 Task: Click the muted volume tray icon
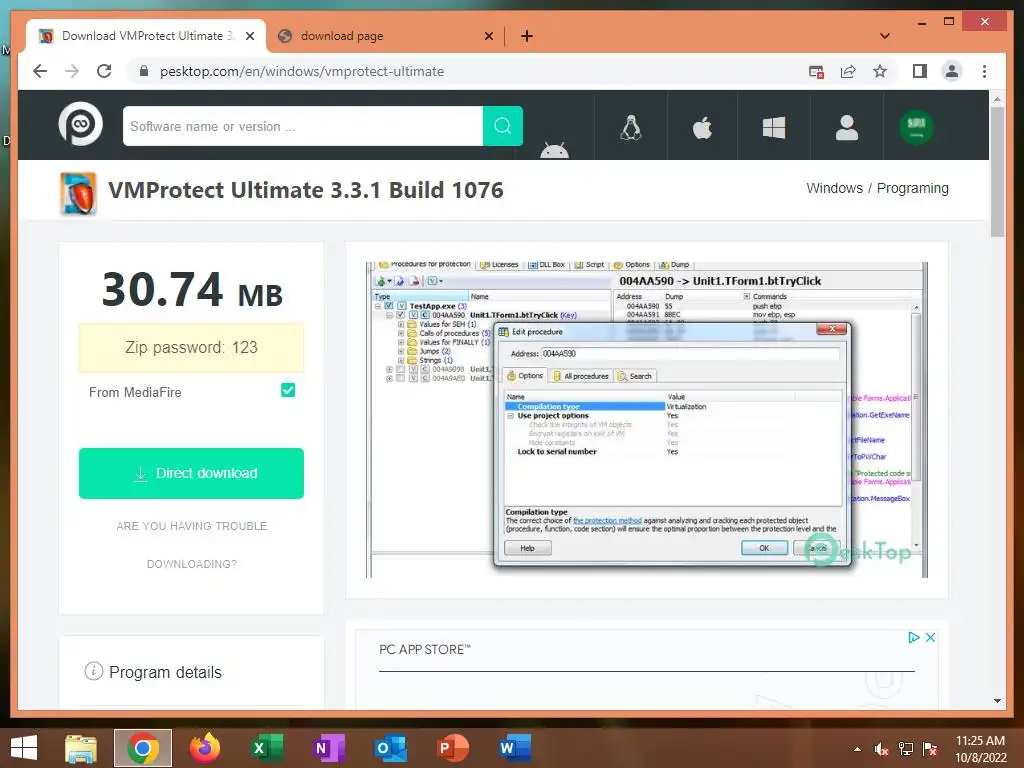pos(881,749)
